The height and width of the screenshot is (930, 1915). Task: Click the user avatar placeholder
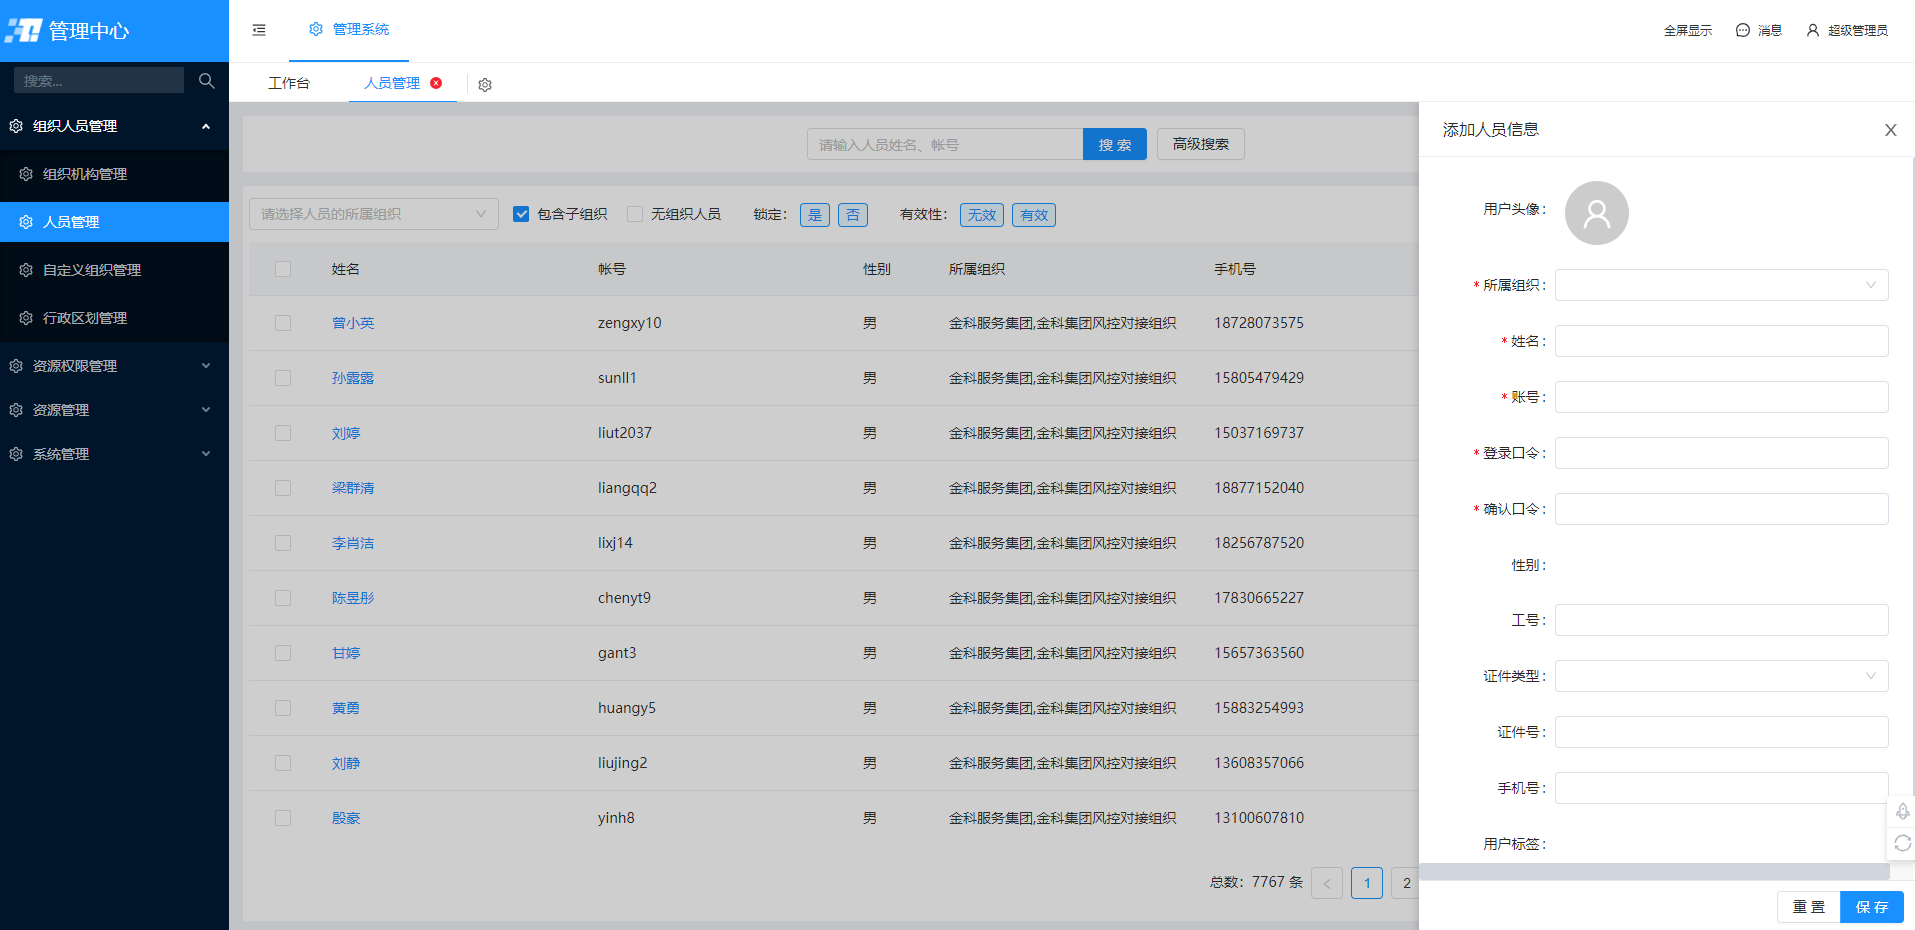point(1596,213)
